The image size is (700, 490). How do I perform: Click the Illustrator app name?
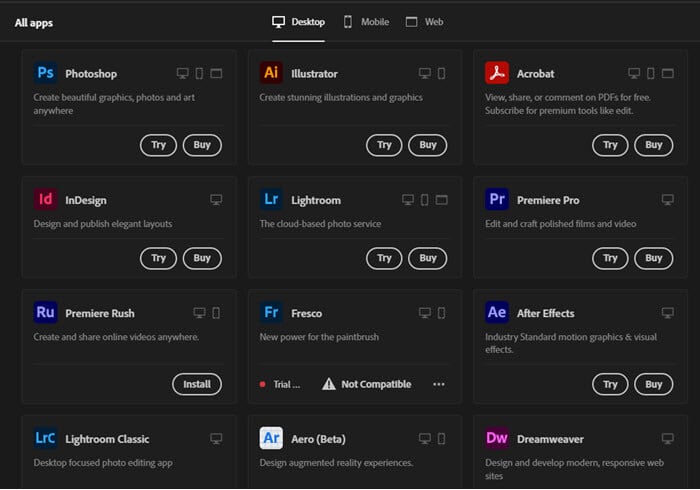point(314,74)
